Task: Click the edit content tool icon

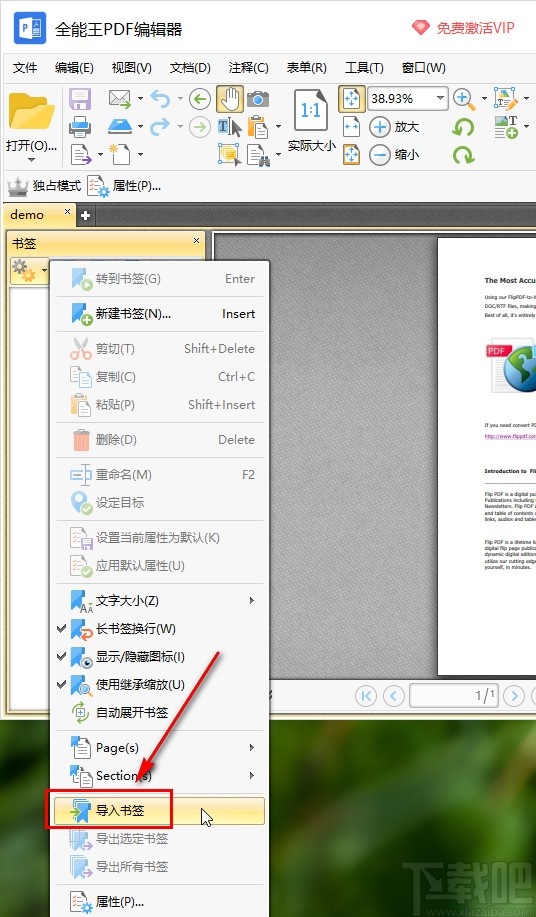Action: pyautogui.click(x=506, y=99)
